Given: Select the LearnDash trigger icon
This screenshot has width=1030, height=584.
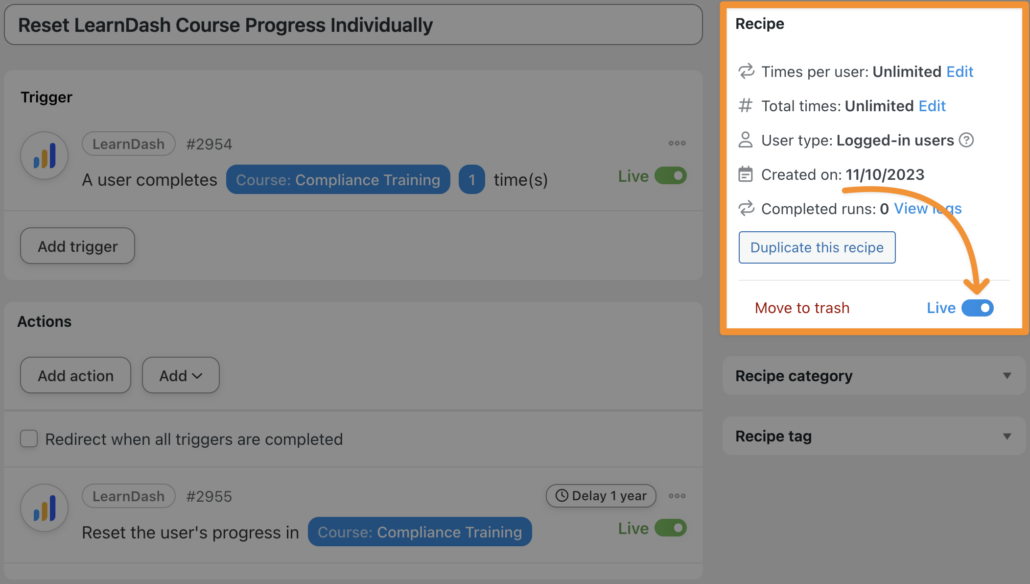Looking at the screenshot, I should click(x=44, y=155).
